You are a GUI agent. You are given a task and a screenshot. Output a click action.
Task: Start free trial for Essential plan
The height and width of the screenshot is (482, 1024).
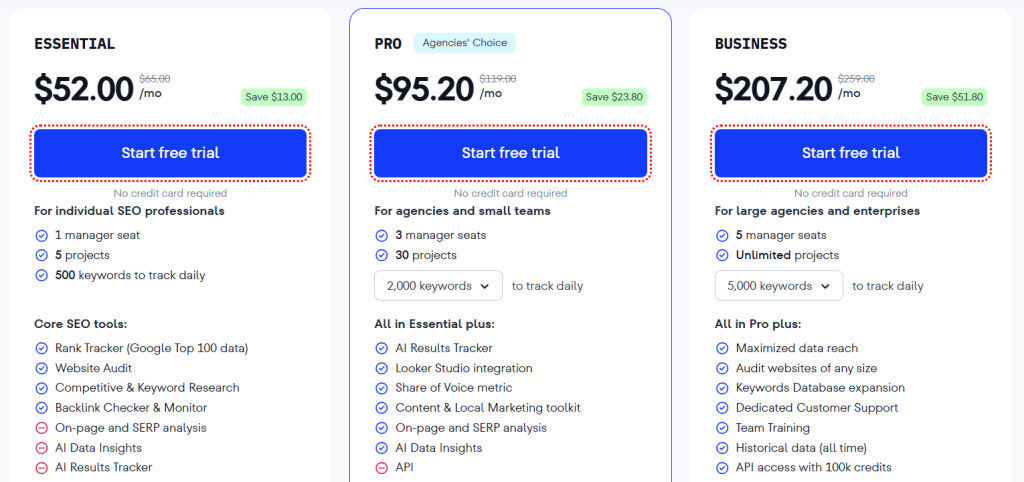point(170,153)
